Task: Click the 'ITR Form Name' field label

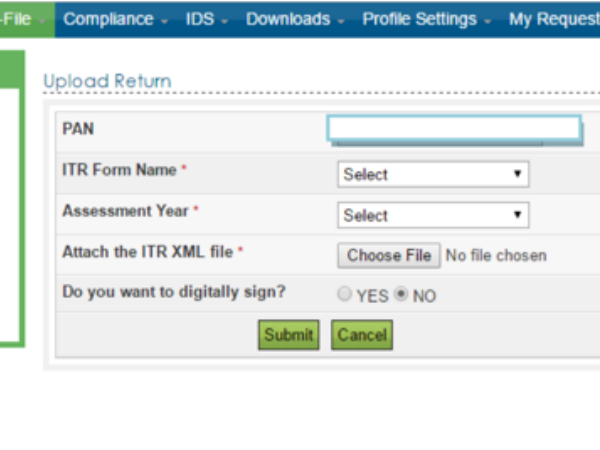Action: click(x=119, y=170)
